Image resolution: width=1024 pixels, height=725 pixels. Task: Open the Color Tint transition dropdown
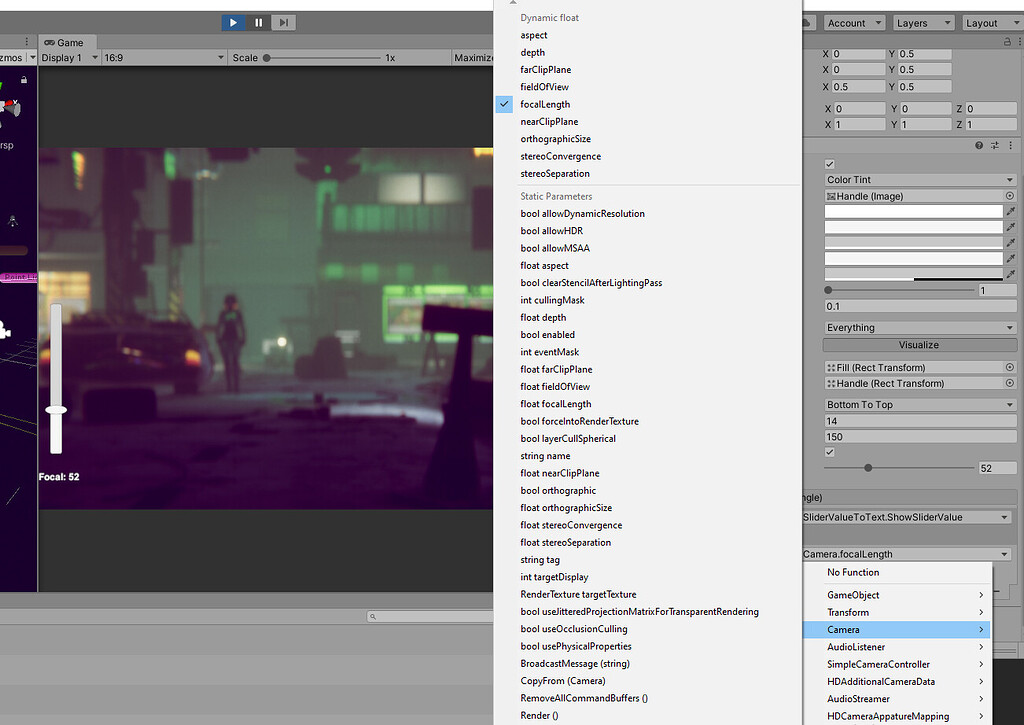coord(920,180)
